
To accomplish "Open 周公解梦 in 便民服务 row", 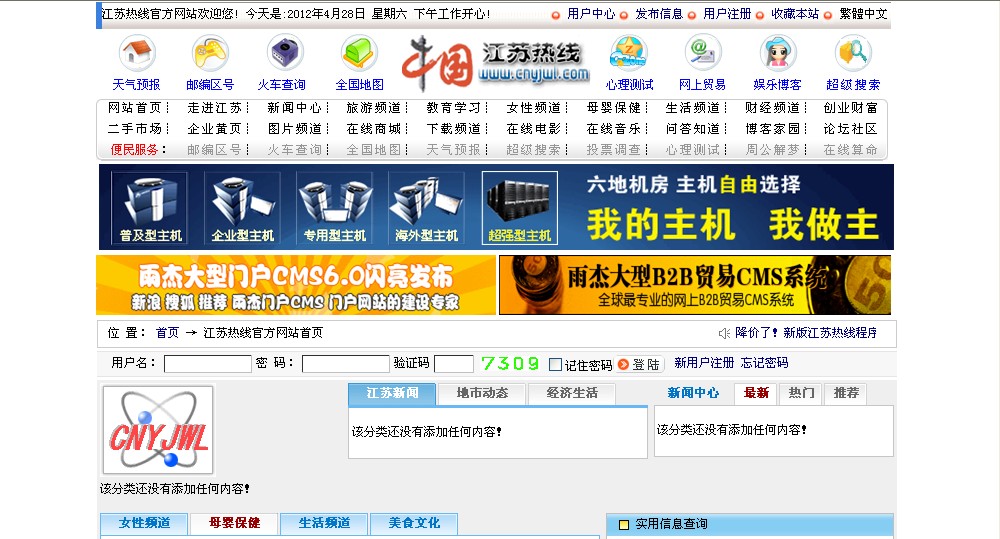I will pos(772,150).
